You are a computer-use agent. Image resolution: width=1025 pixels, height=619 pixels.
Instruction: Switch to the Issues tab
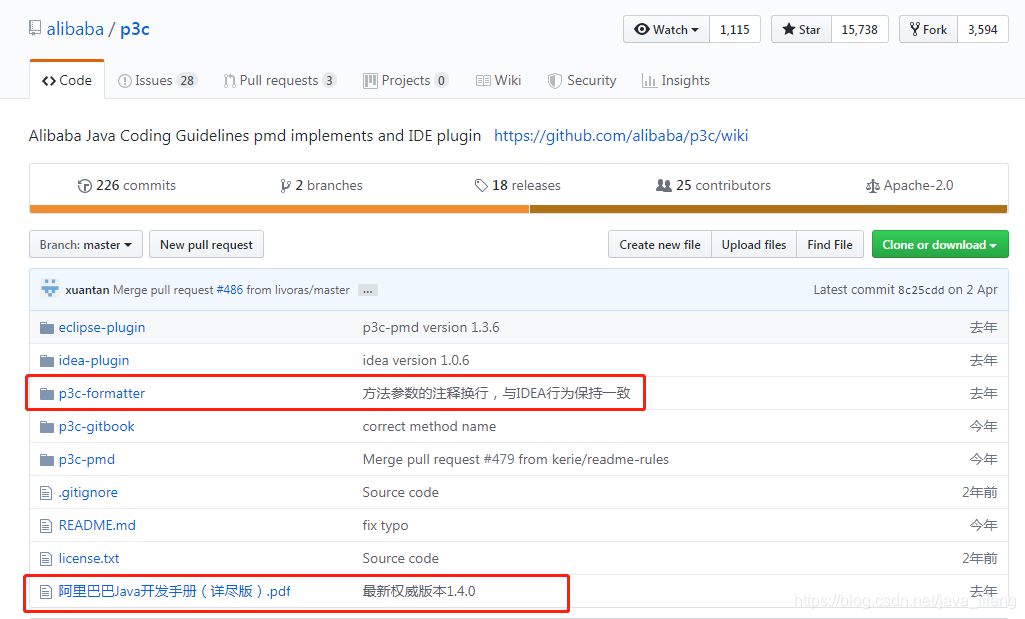pos(157,81)
